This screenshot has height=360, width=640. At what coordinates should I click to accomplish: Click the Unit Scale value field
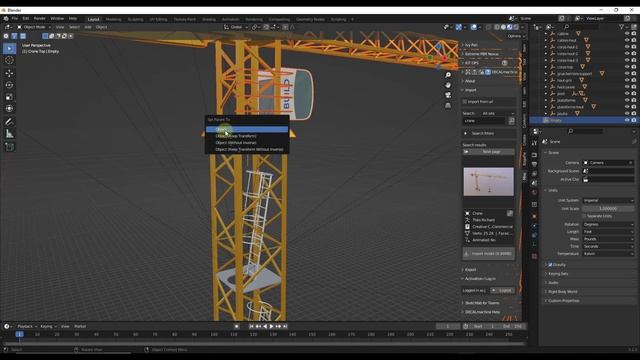608,209
